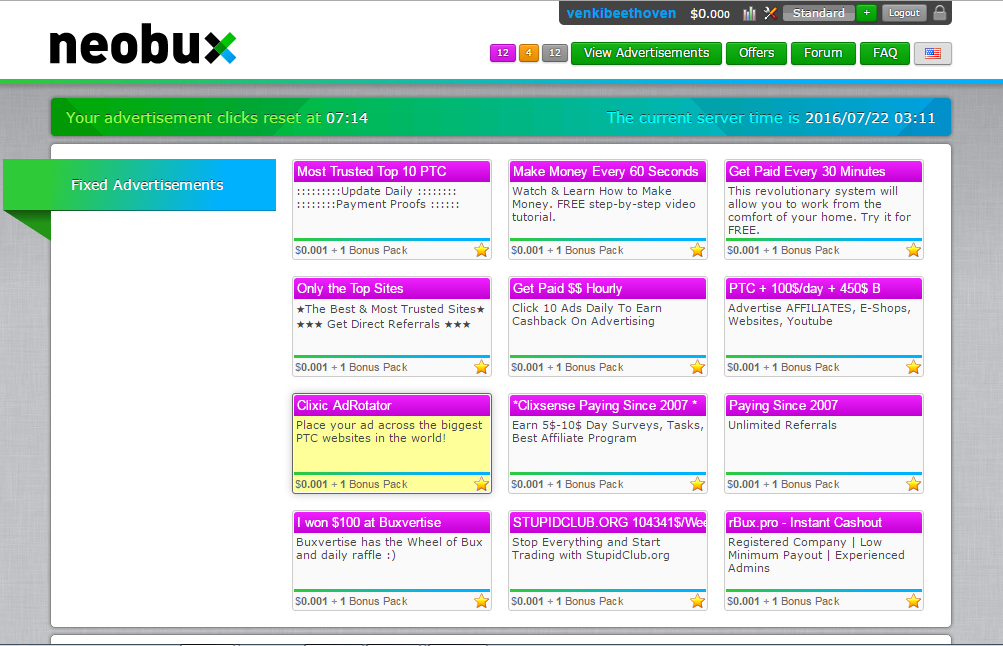The height and width of the screenshot is (646, 1003).
Task: Click star on Clixsense Paying Since 2007 ad
Action: click(697, 484)
